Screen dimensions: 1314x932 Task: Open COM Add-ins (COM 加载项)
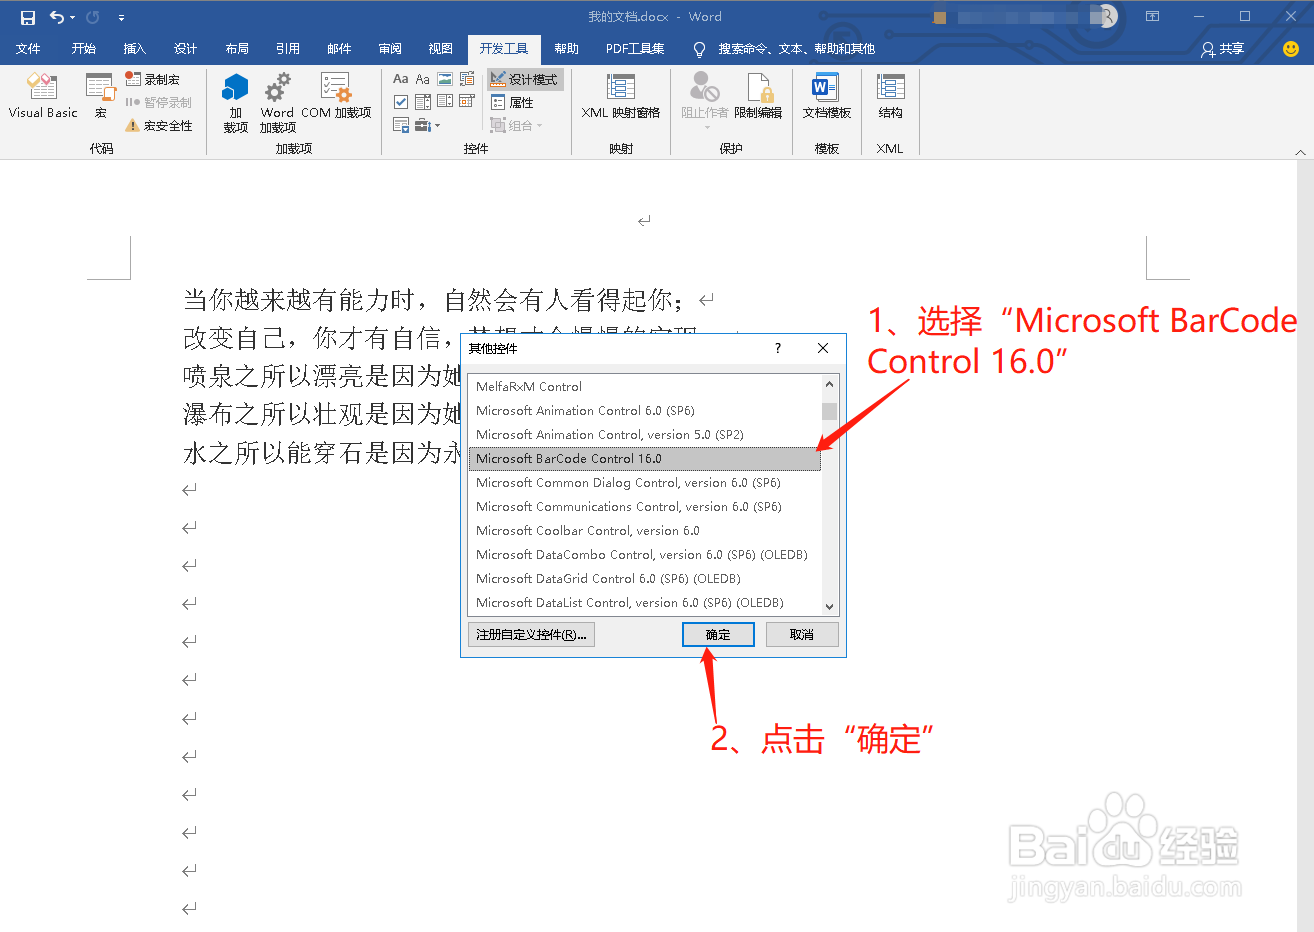(x=336, y=96)
